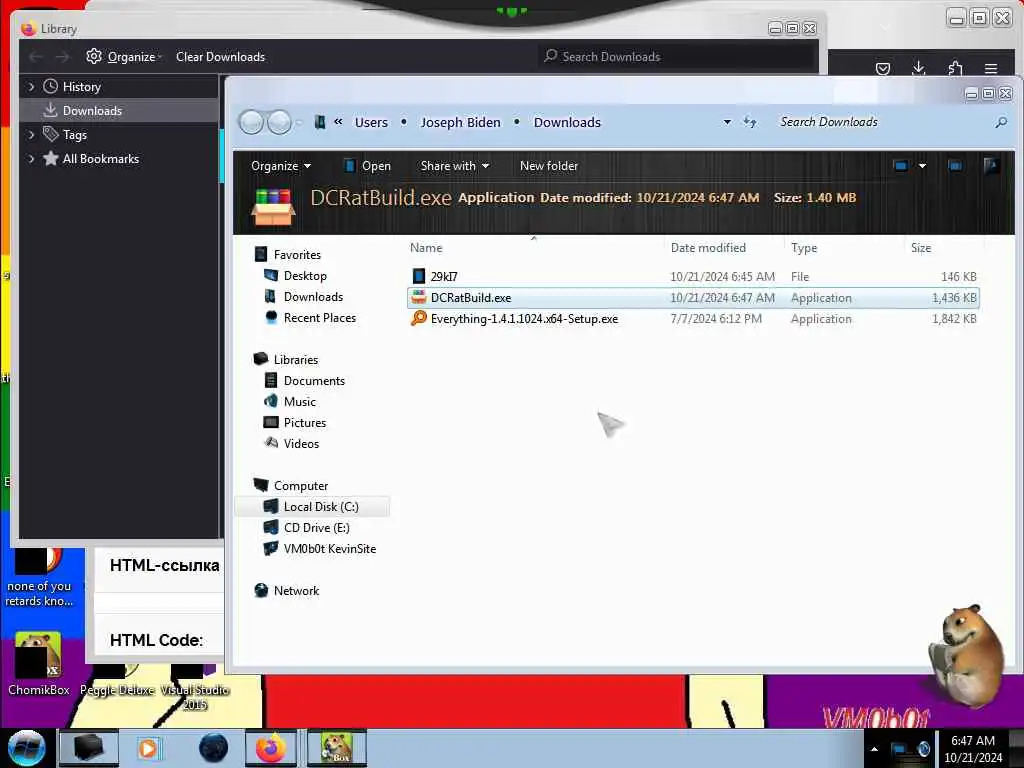Open the Videos library
1024x768 pixels.
(301, 443)
